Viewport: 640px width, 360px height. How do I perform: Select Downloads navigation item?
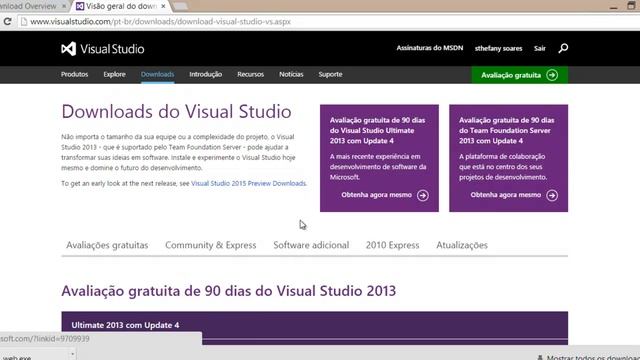pos(158,74)
